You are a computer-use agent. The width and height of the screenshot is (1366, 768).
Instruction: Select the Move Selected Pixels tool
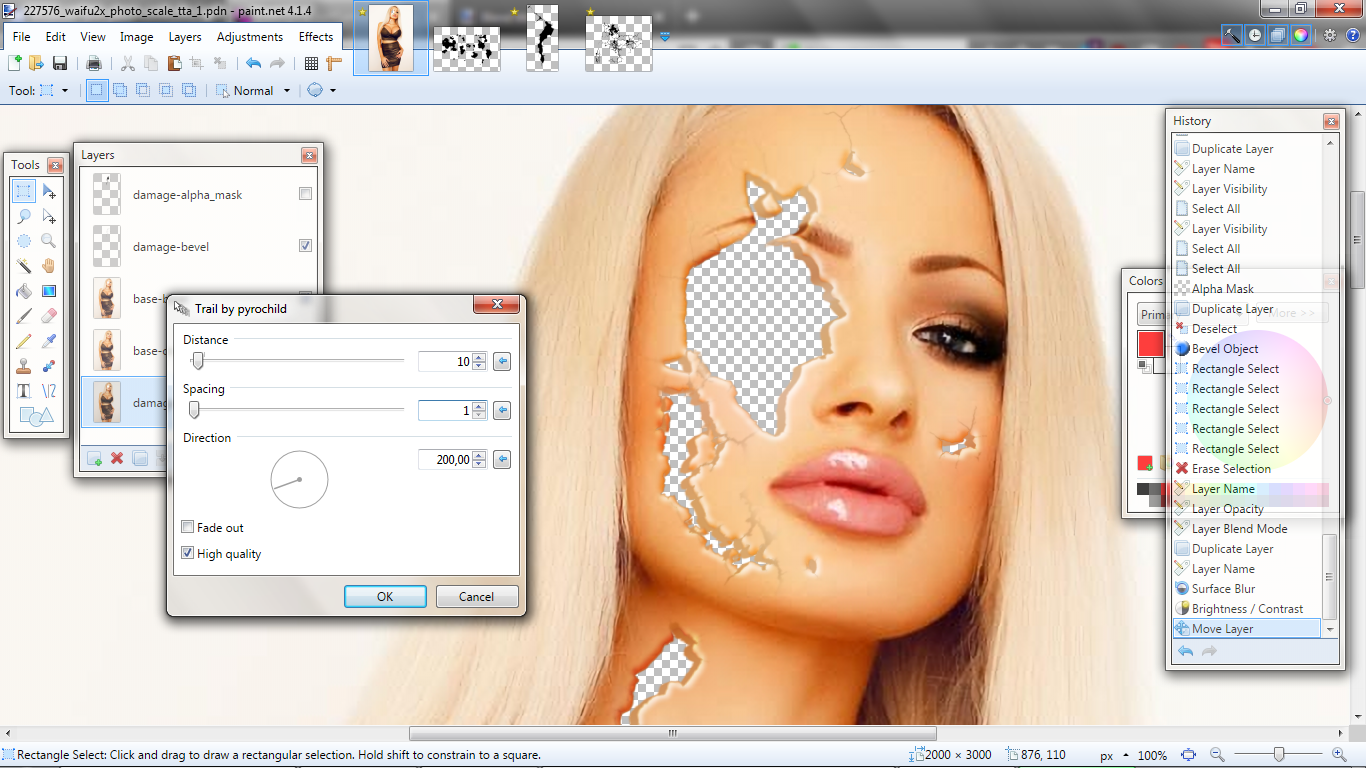[x=49, y=191]
